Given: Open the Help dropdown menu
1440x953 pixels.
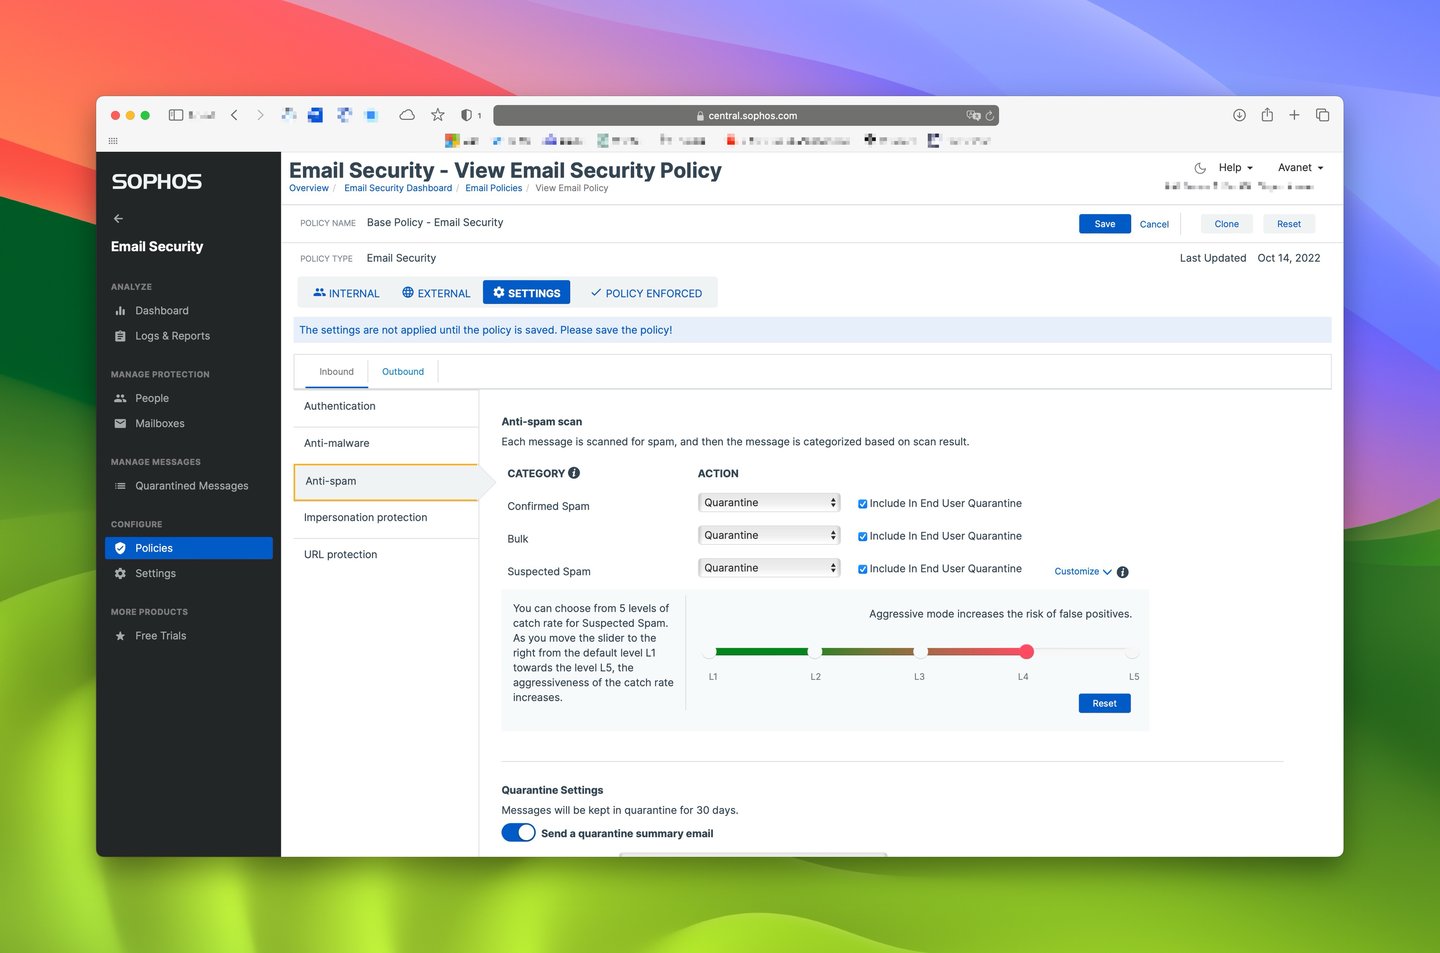Looking at the screenshot, I should (x=1235, y=168).
